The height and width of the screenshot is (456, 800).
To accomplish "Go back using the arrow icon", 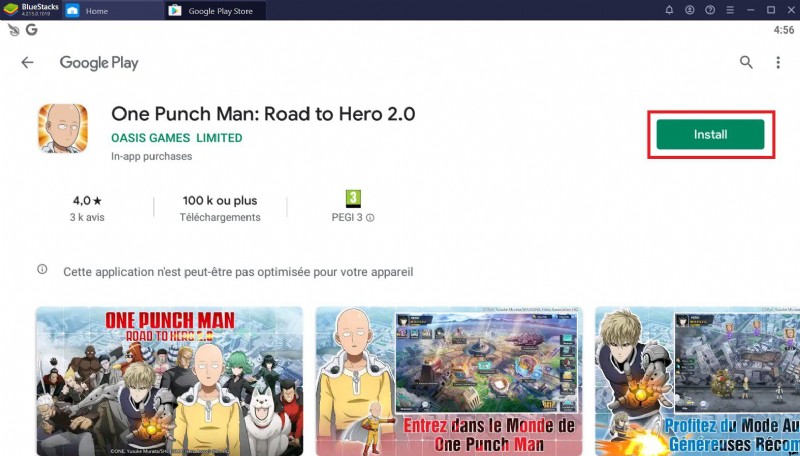I will tap(27, 62).
